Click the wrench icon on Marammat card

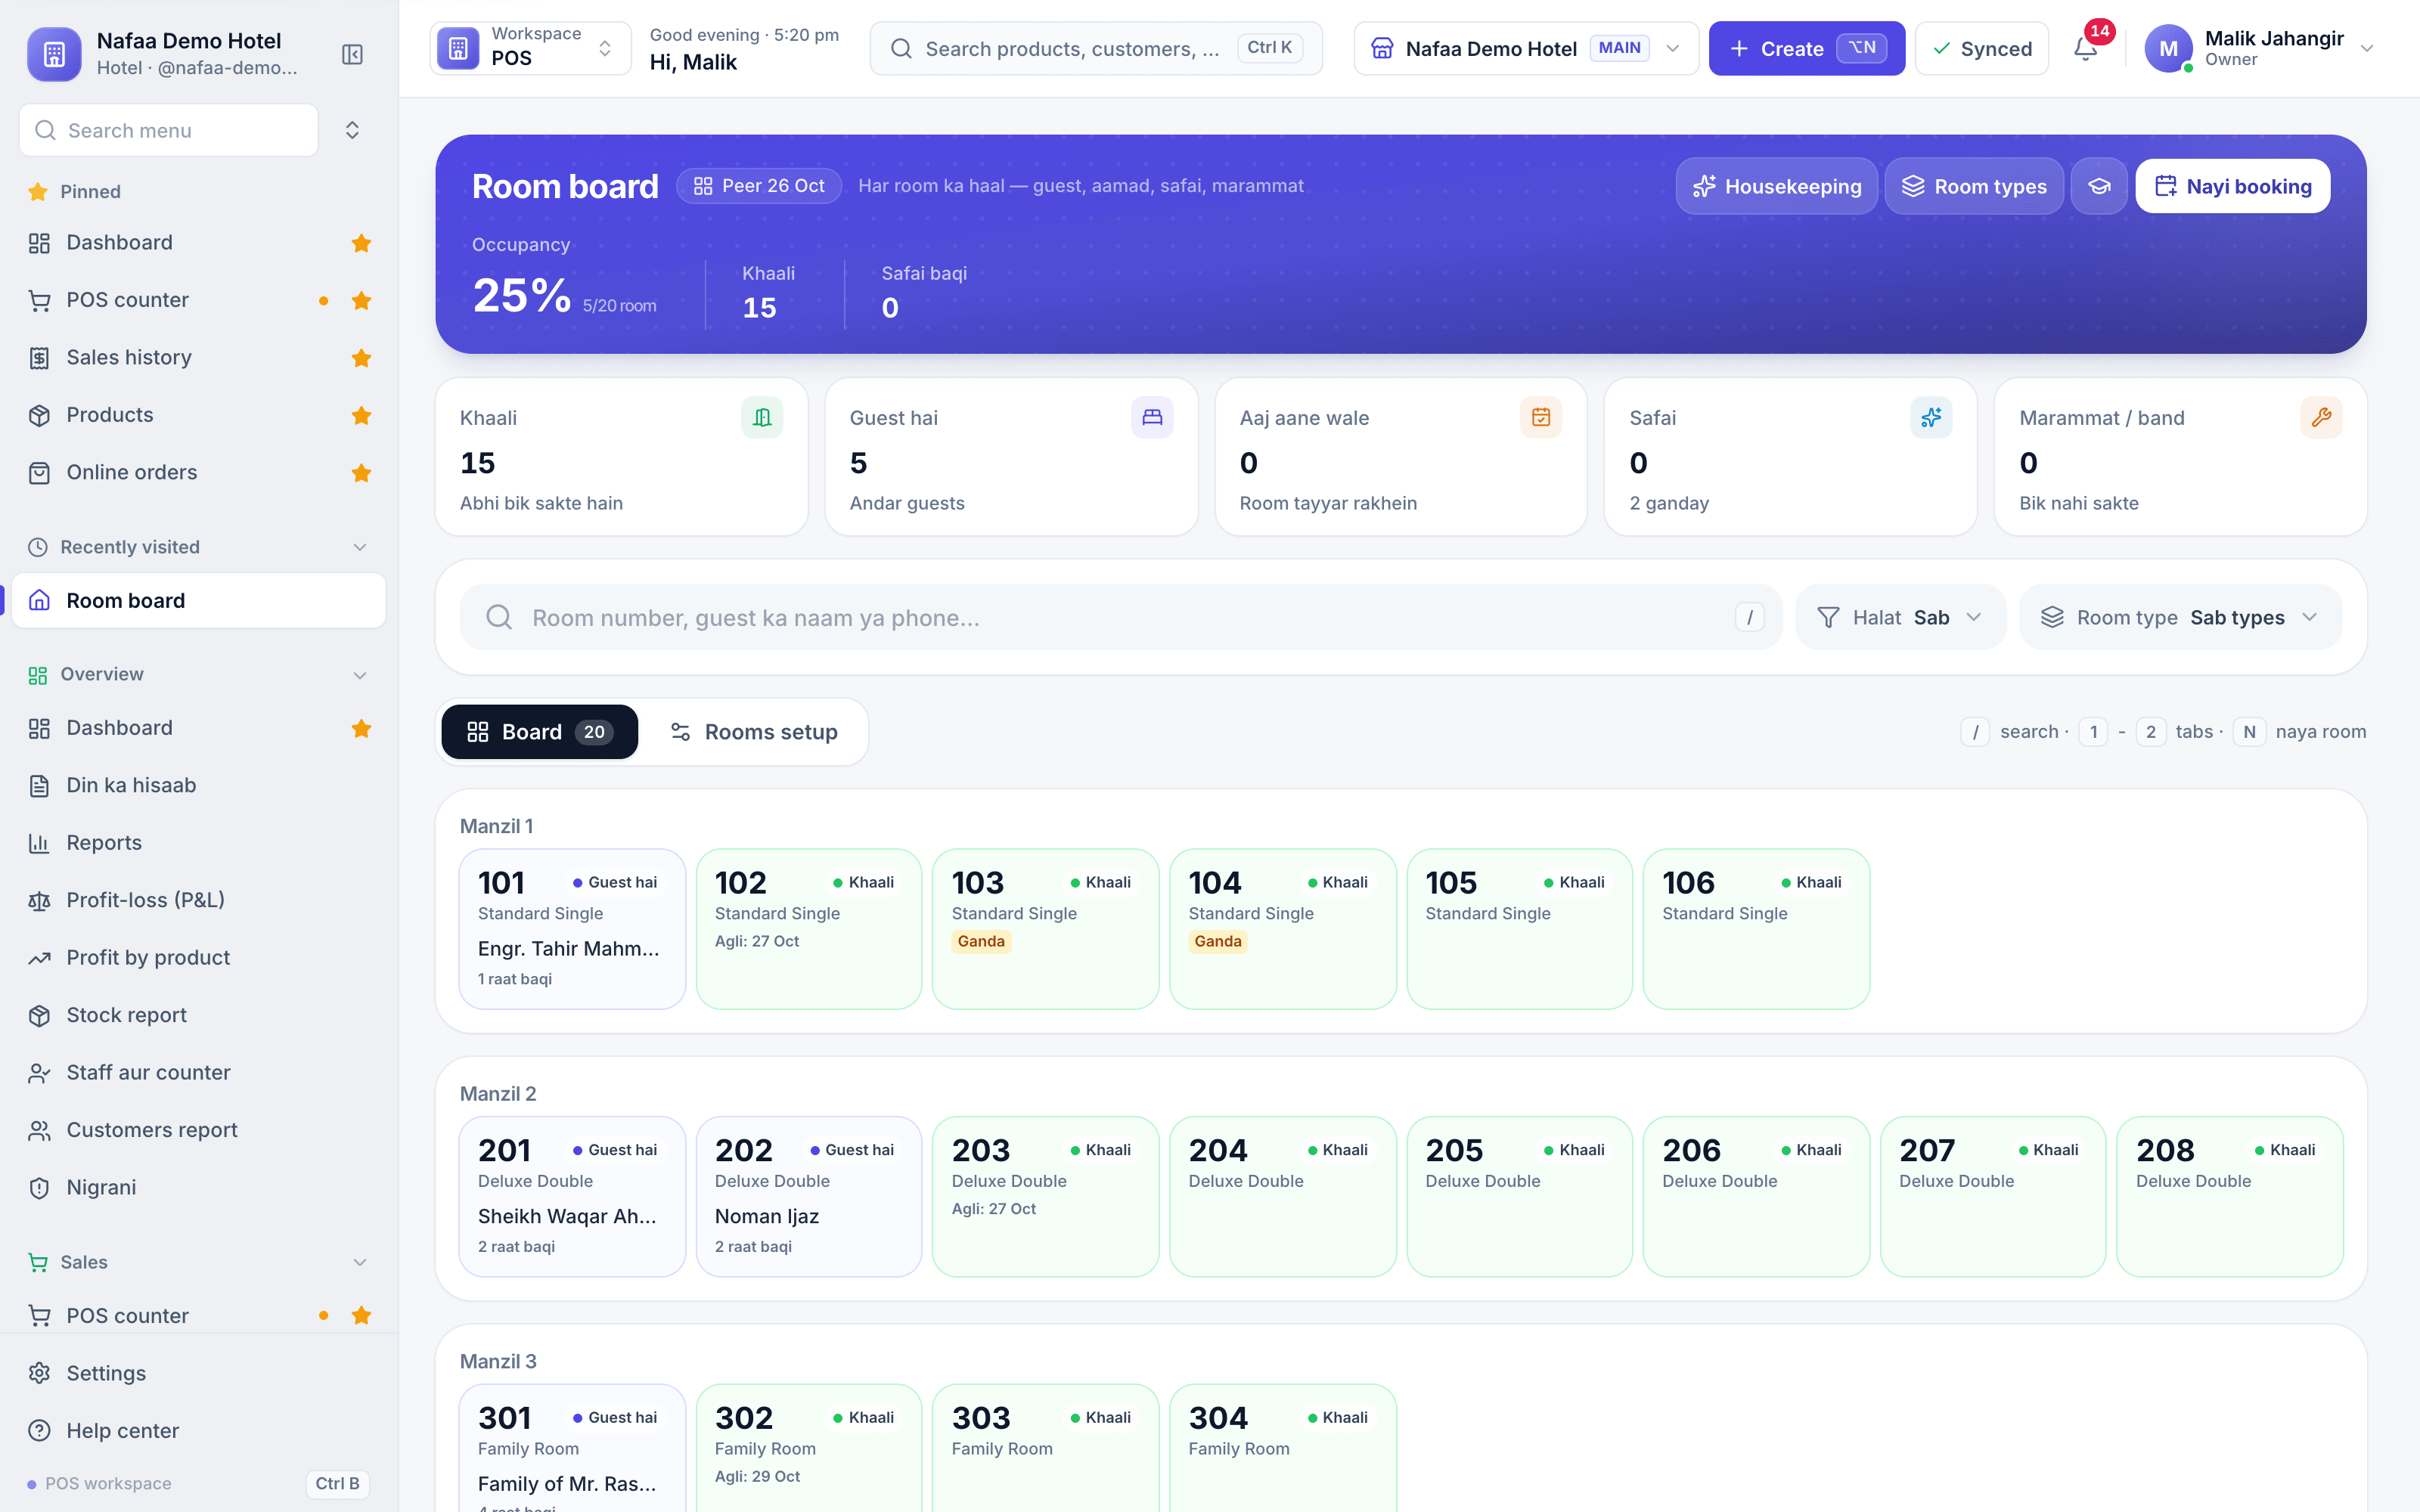click(2321, 417)
